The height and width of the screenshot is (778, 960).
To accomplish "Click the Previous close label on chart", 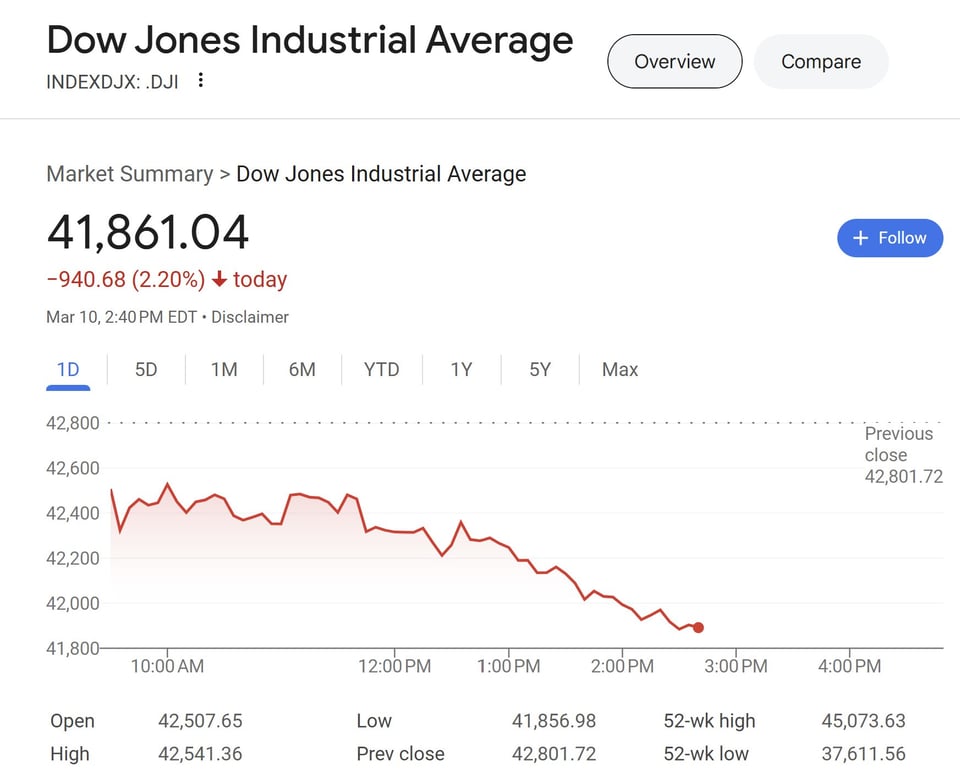I will pyautogui.click(x=898, y=444).
